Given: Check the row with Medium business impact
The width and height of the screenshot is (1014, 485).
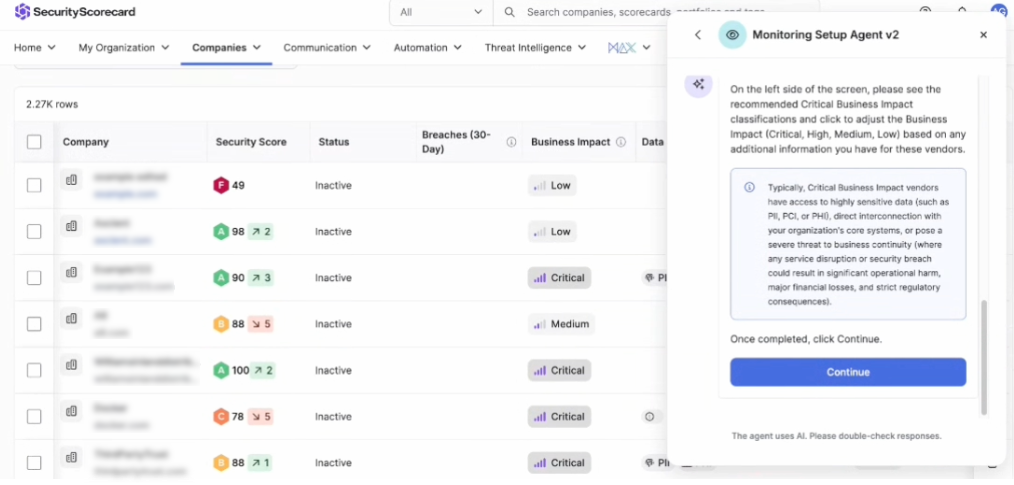Looking at the screenshot, I should 34,324.
